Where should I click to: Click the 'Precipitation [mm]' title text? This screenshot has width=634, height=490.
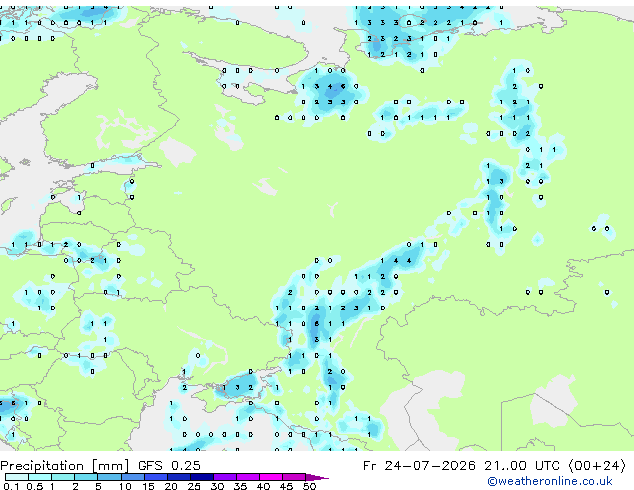65,466
